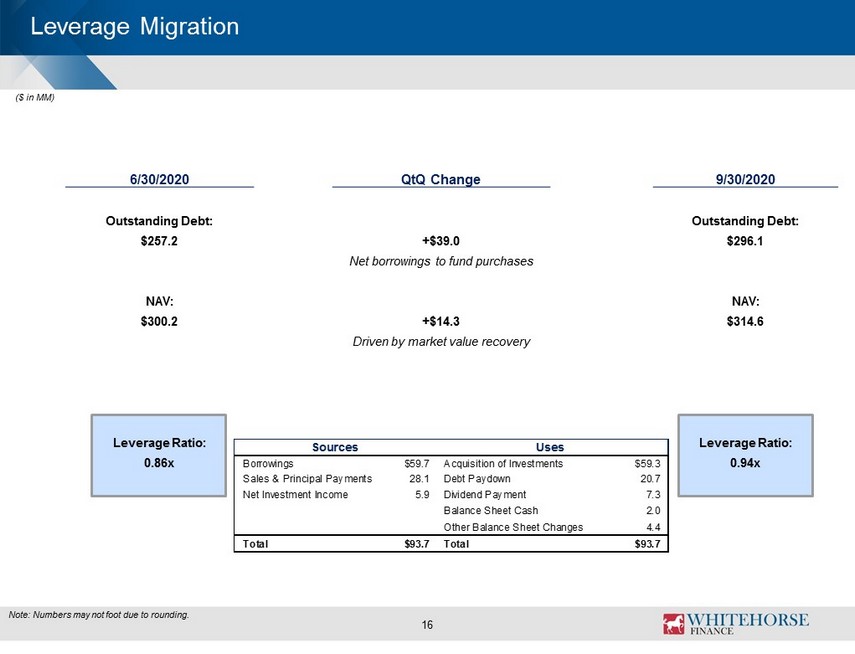The image size is (855, 654).
Task: Click the 6/30/2020 column heading
Action: (159, 179)
